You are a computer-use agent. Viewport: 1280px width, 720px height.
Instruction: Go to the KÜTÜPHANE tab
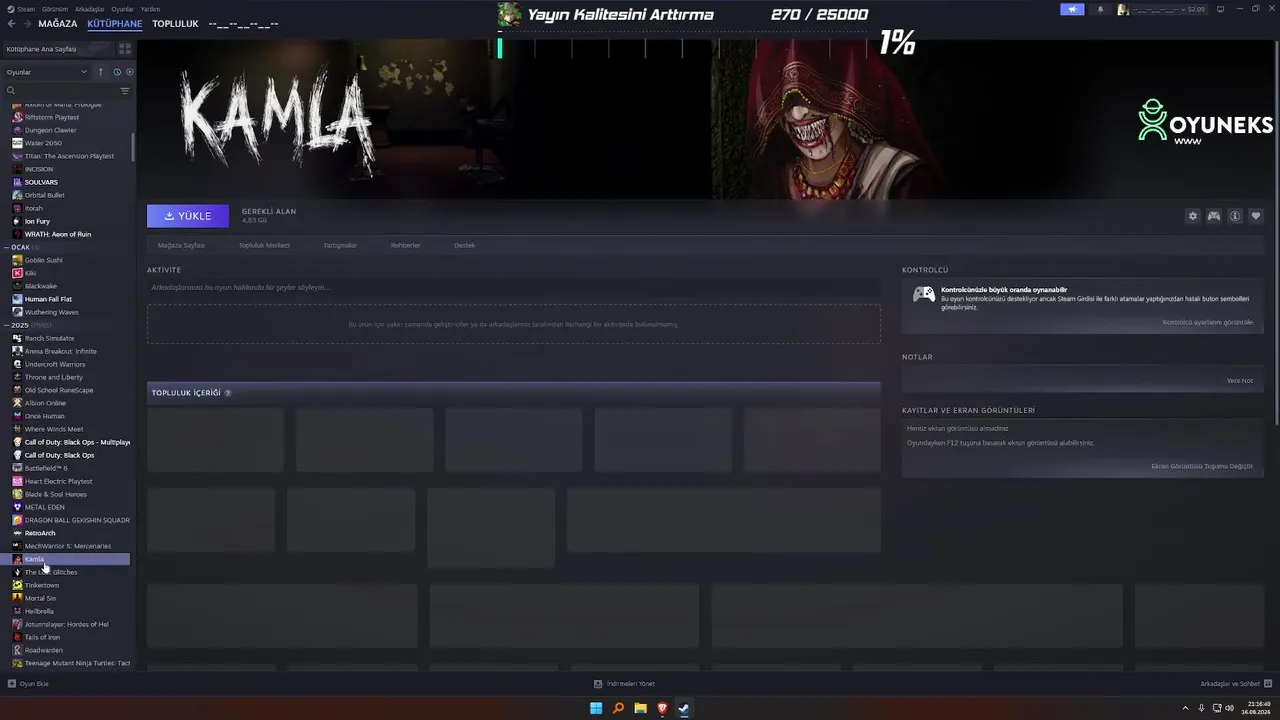click(114, 23)
